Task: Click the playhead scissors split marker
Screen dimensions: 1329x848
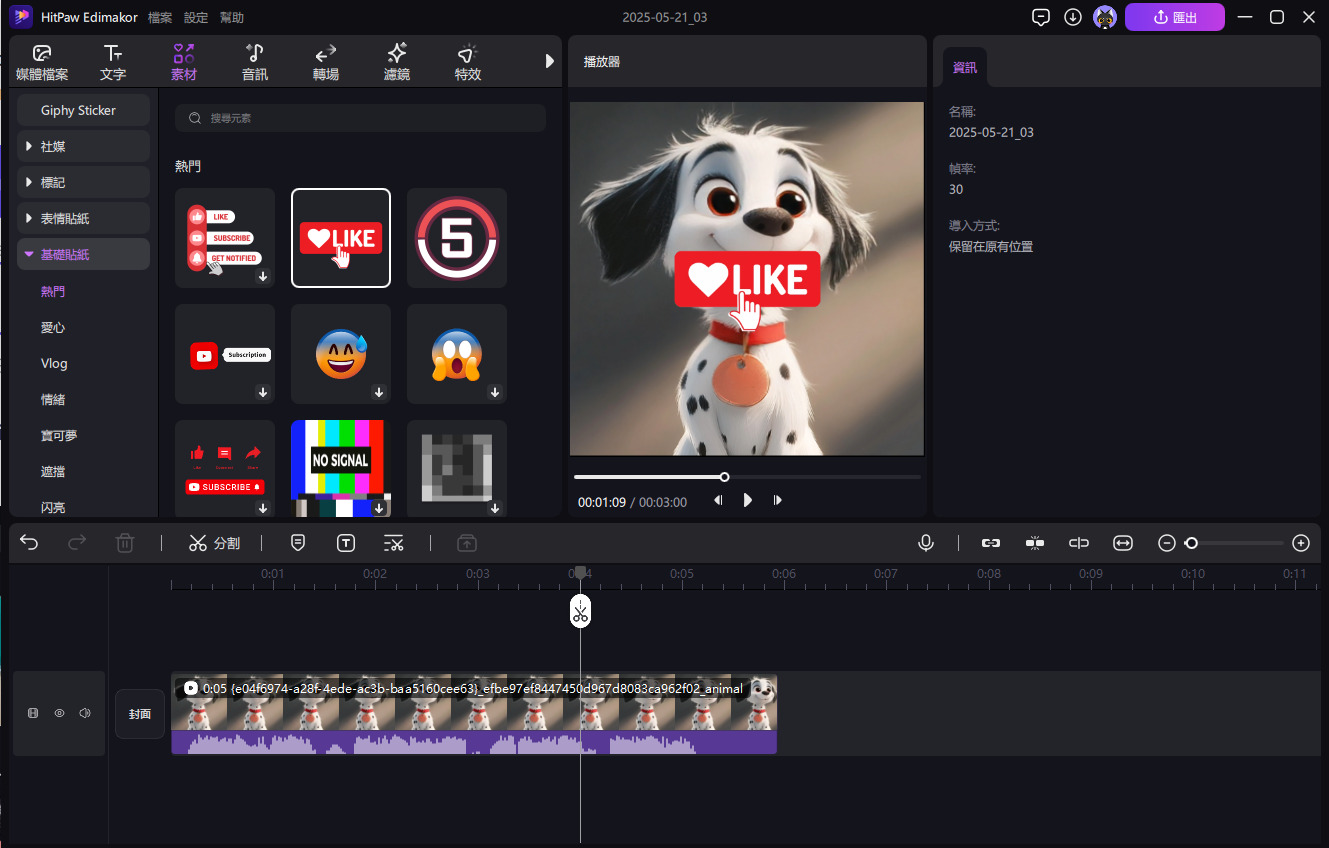Action: (580, 611)
